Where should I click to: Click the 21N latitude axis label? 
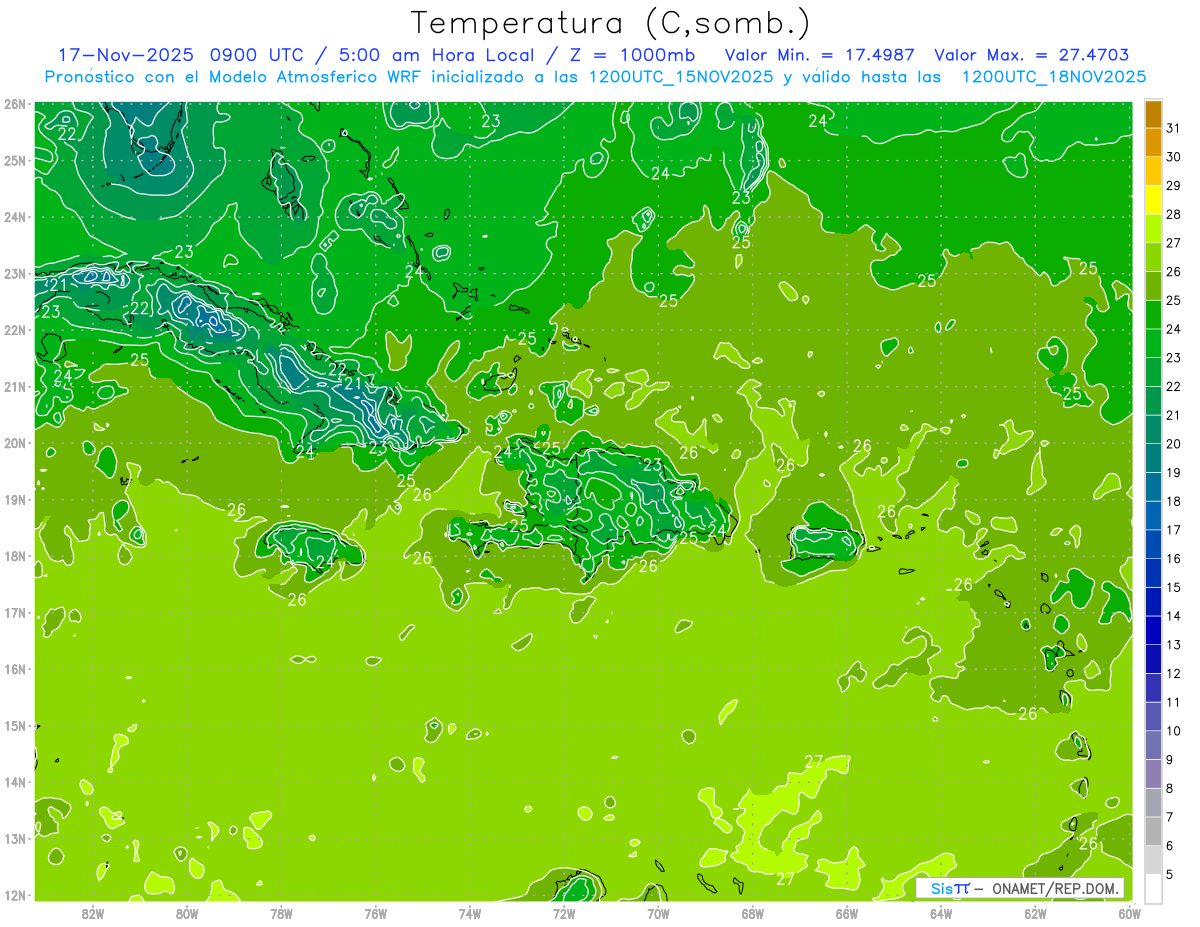[14, 386]
